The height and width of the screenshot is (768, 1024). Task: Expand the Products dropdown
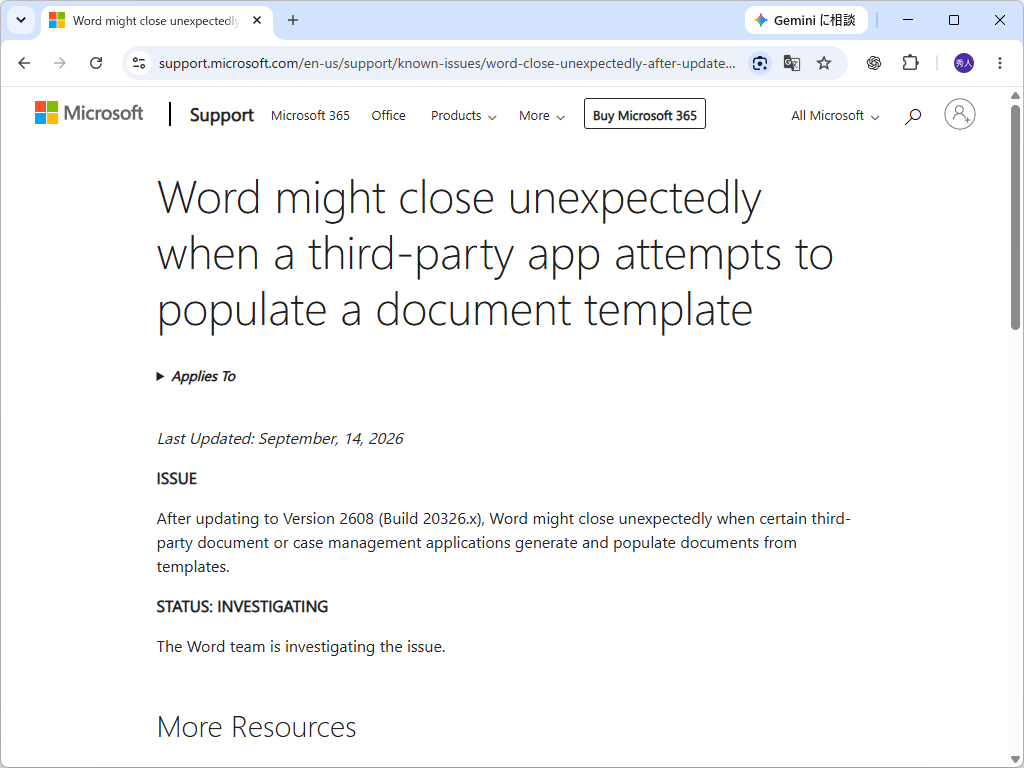[x=463, y=116]
